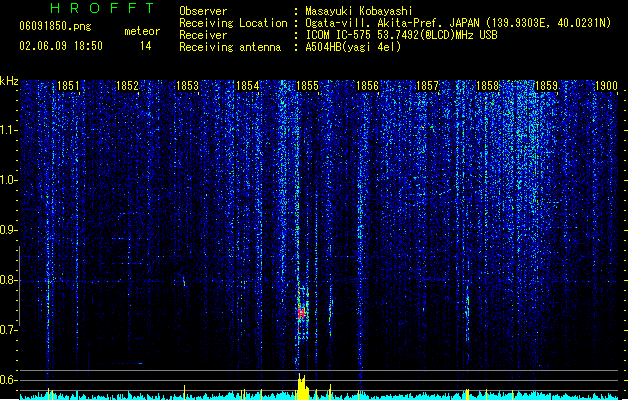The width and height of the screenshot is (629, 400).
Task: Click the 1.0 frequency axis label
Action: tap(9, 180)
